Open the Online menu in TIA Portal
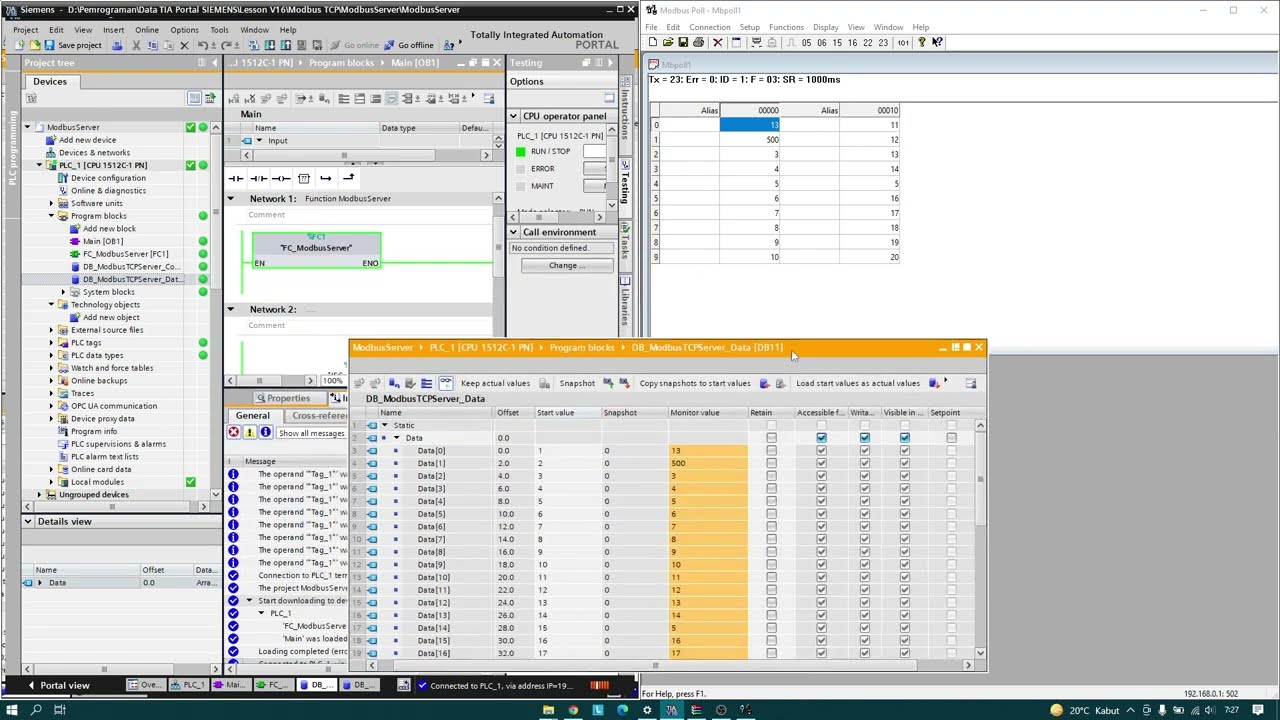This screenshot has width=1280, height=720. (147, 29)
